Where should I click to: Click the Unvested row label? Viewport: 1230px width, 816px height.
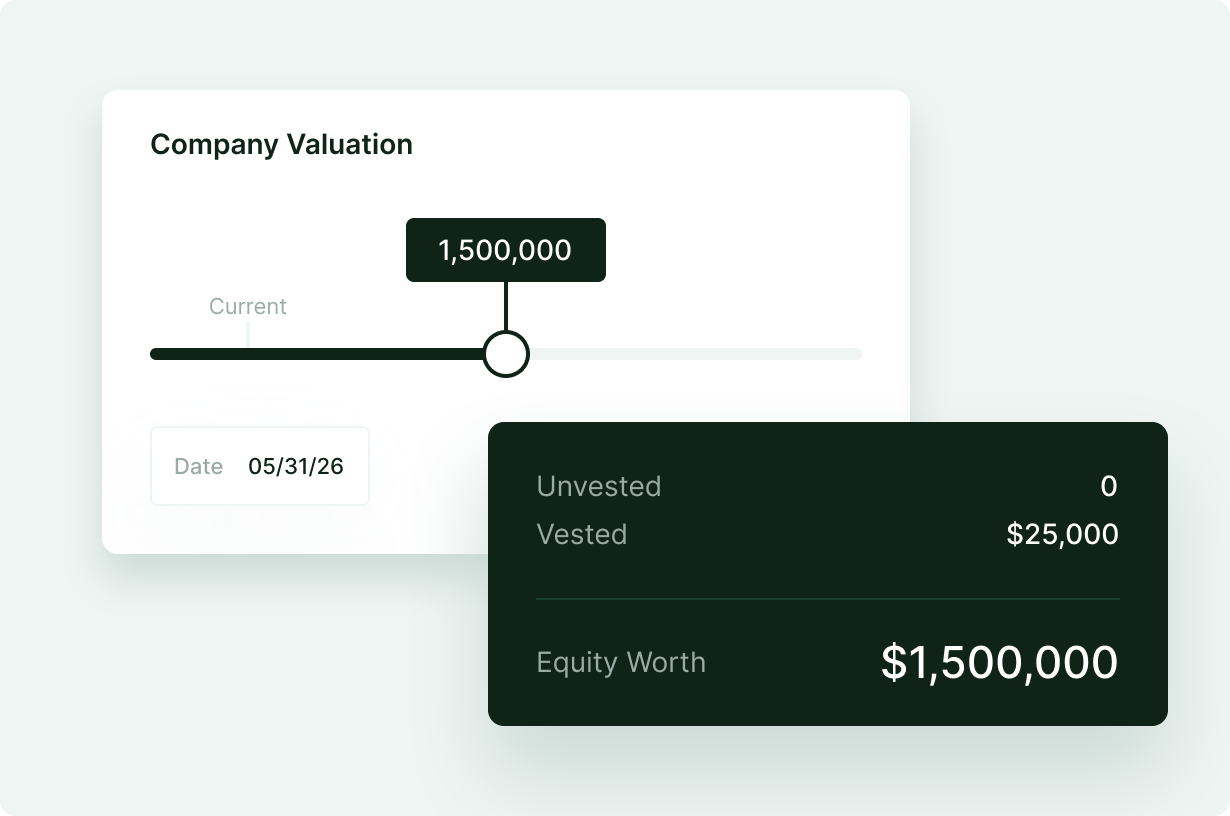598,486
